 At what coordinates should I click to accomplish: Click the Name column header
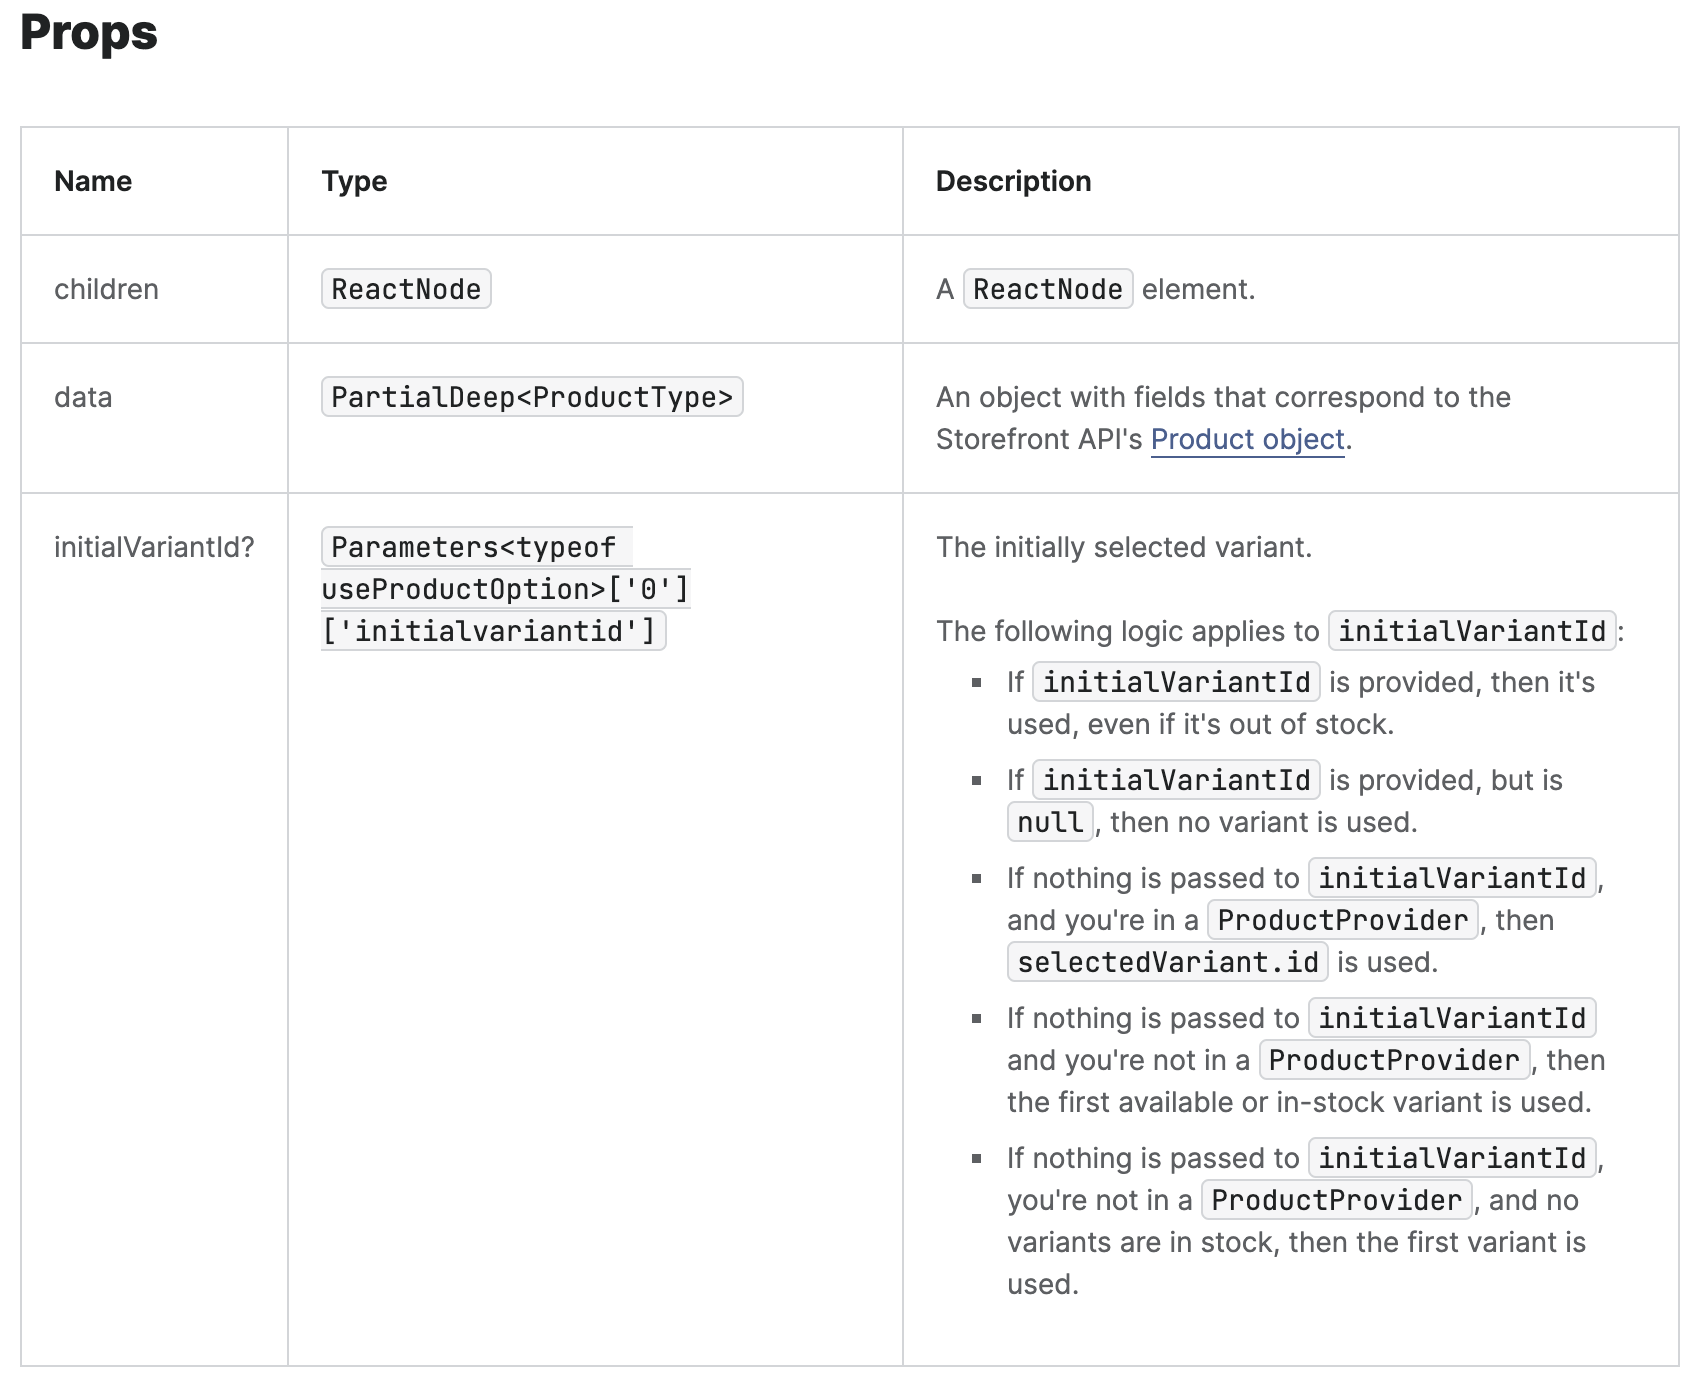click(x=93, y=181)
